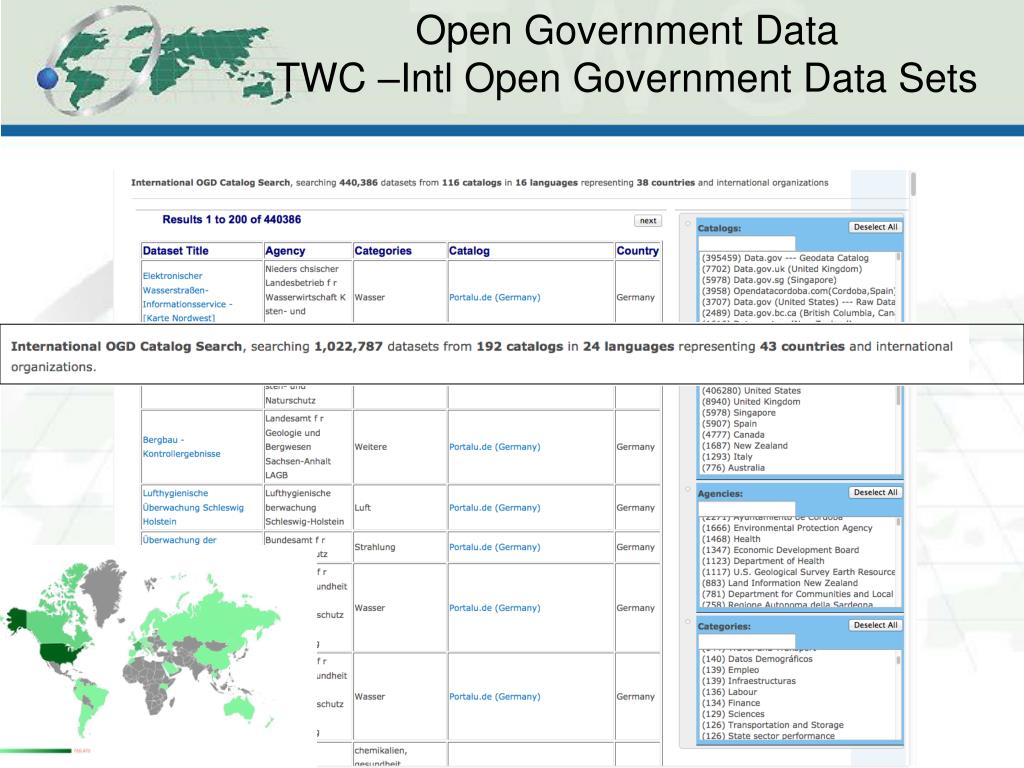This screenshot has width=1024, height=768.
Task: Sort by the Dataset Title column header
Action: point(176,251)
